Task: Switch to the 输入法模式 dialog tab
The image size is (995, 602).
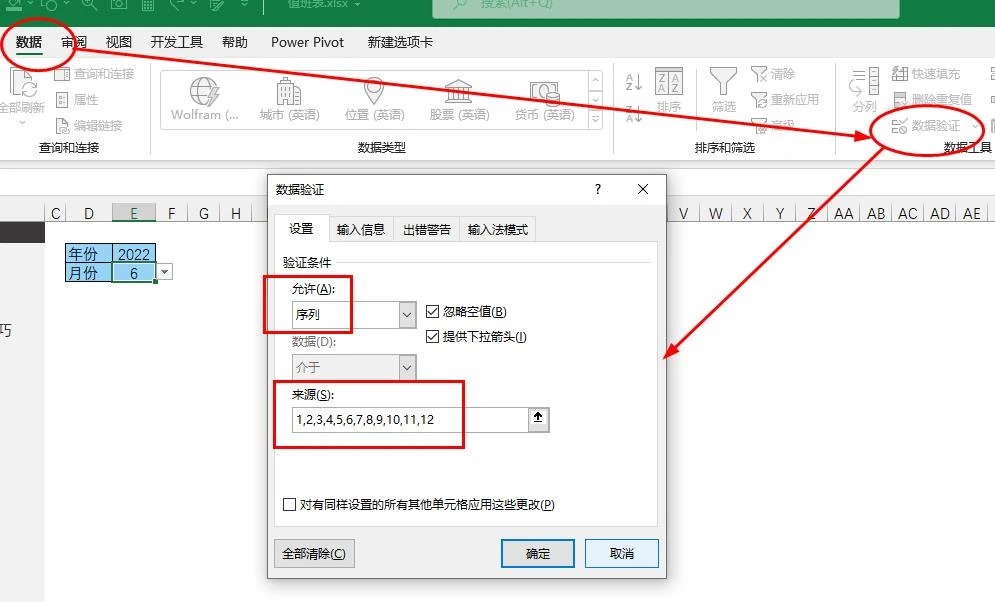Action: point(498,230)
